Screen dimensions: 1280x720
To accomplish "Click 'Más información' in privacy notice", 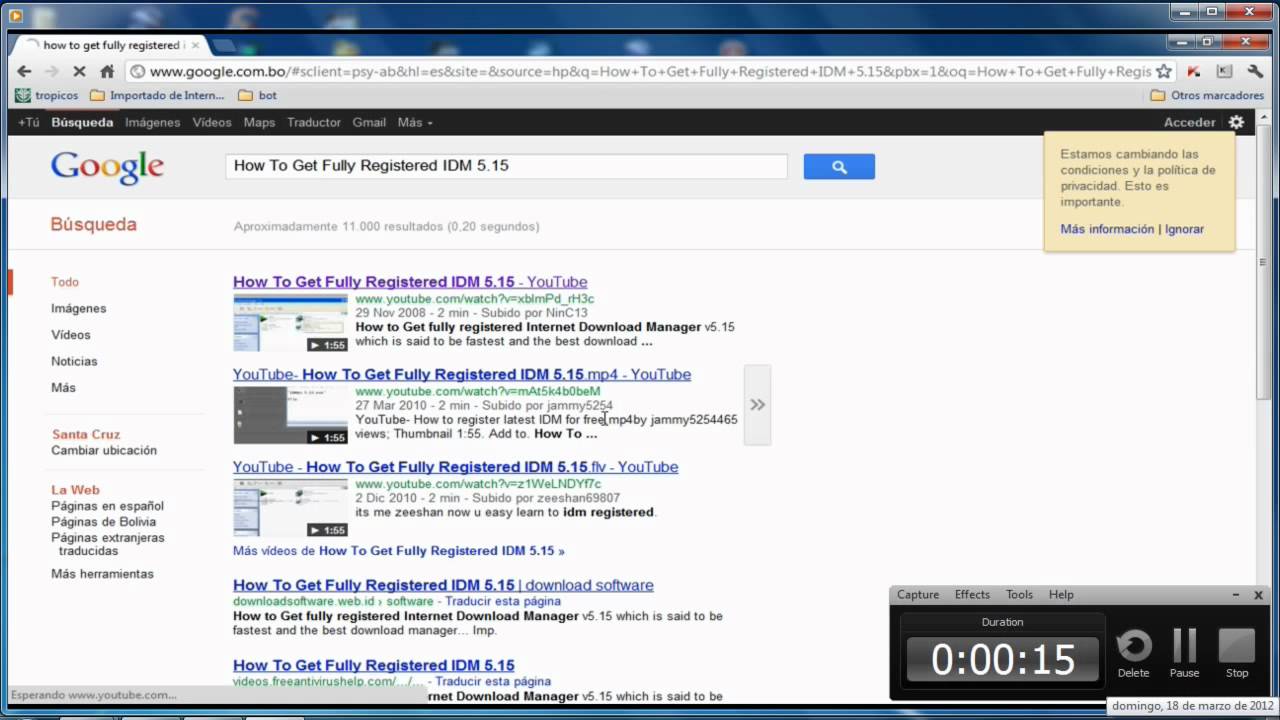I will point(1107,229).
